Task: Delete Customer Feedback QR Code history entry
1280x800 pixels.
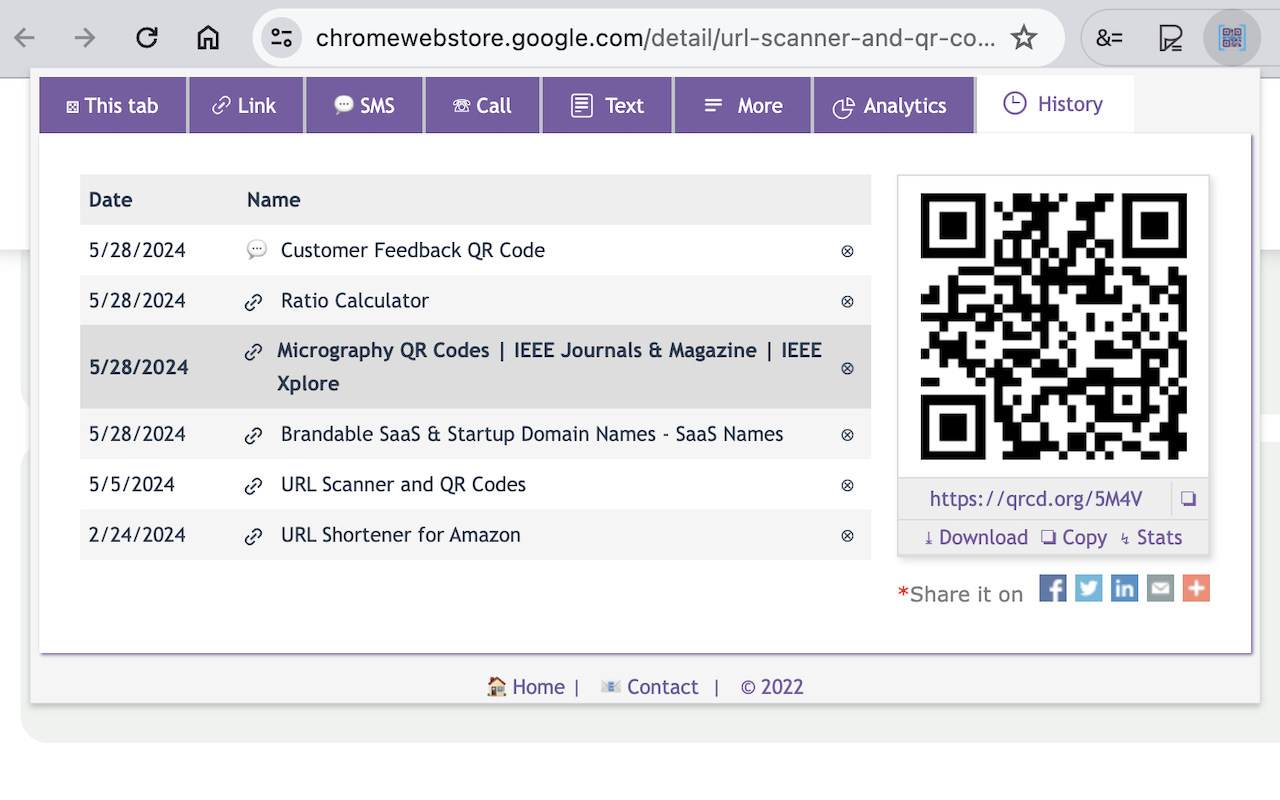Action: tap(847, 251)
